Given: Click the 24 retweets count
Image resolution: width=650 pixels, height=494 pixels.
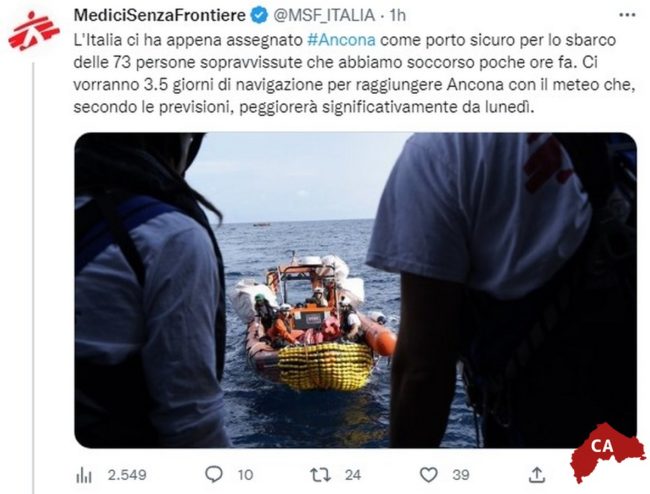Looking at the screenshot, I should [353, 475].
